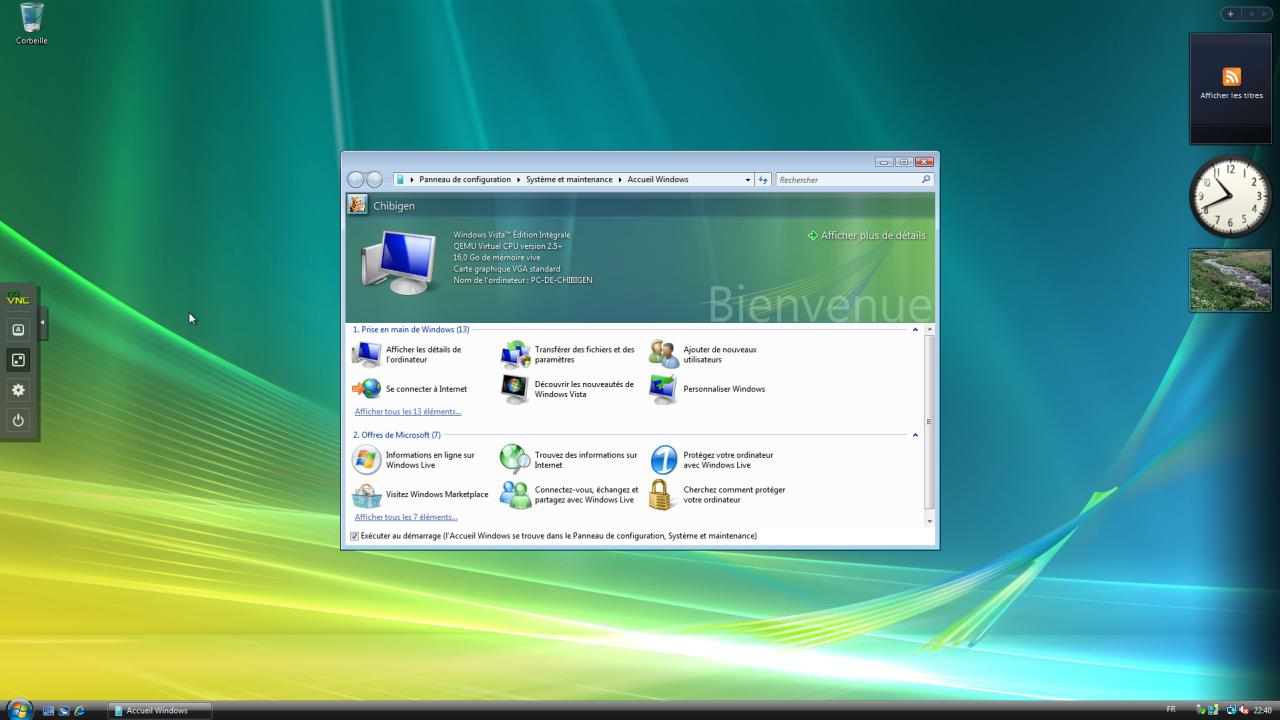This screenshot has width=1280, height=720.
Task: Click Panneau de configuration breadcrumb
Action: coord(465,180)
